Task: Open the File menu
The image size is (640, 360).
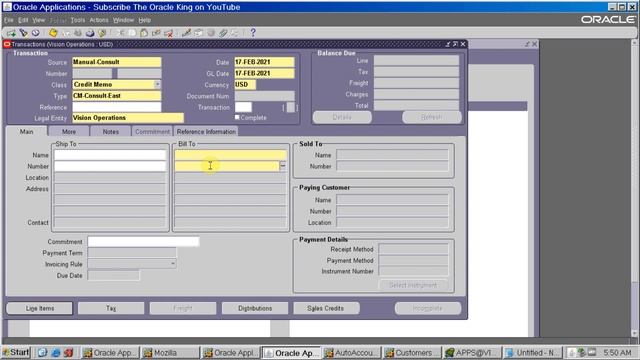Action: [9, 20]
